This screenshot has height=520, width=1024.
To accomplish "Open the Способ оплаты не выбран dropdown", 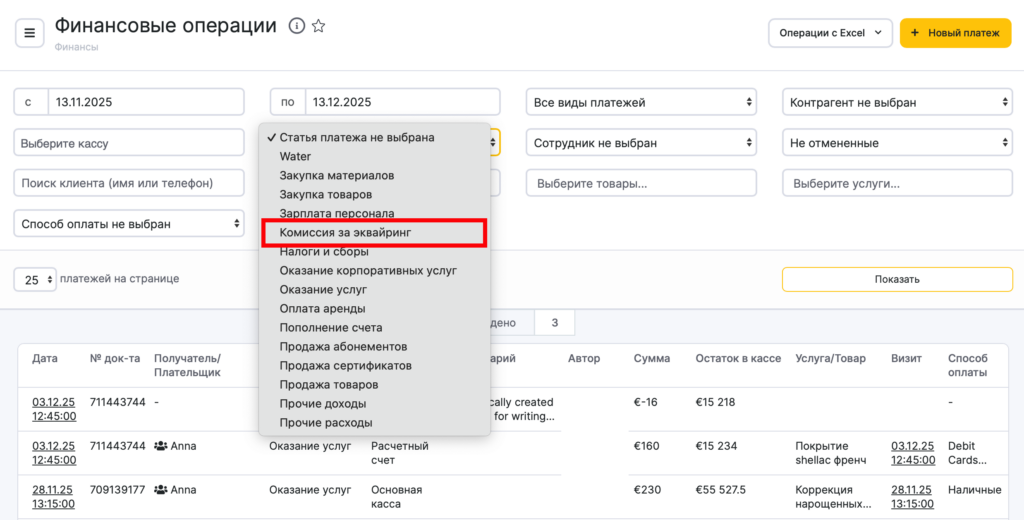I will [x=129, y=224].
